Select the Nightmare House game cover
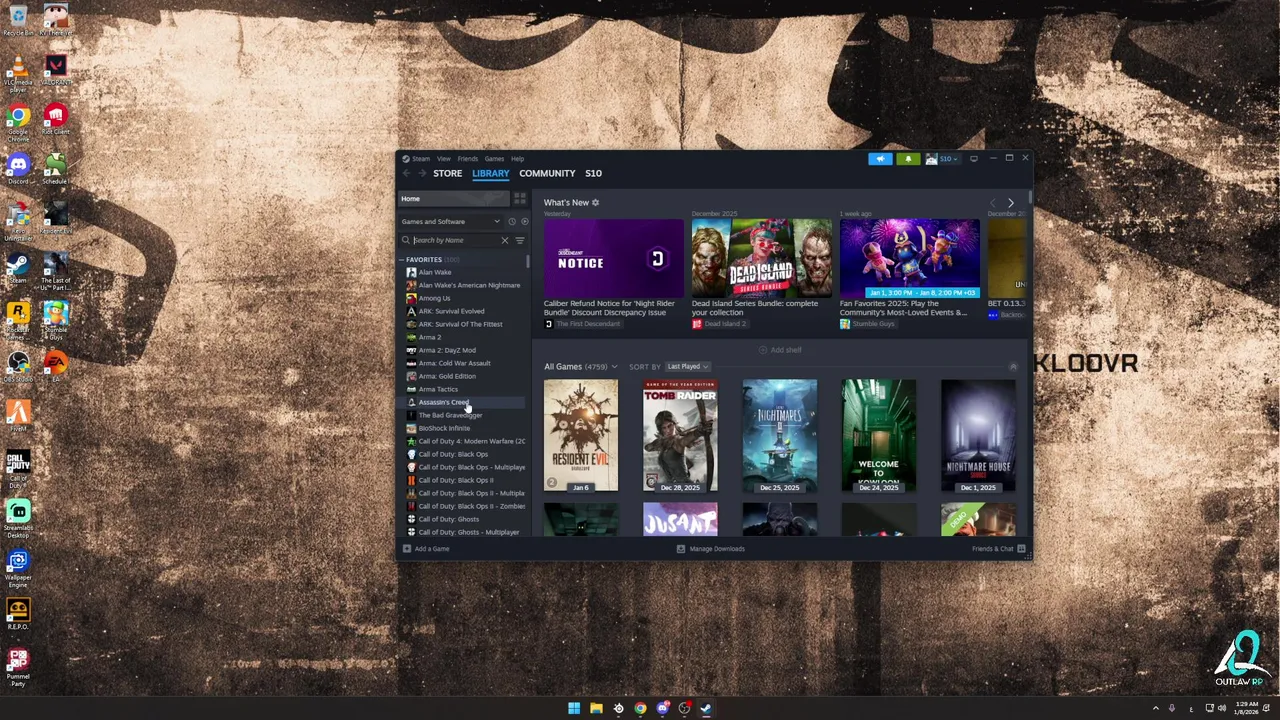Image resolution: width=1280 pixels, height=720 pixels. click(x=978, y=436)
